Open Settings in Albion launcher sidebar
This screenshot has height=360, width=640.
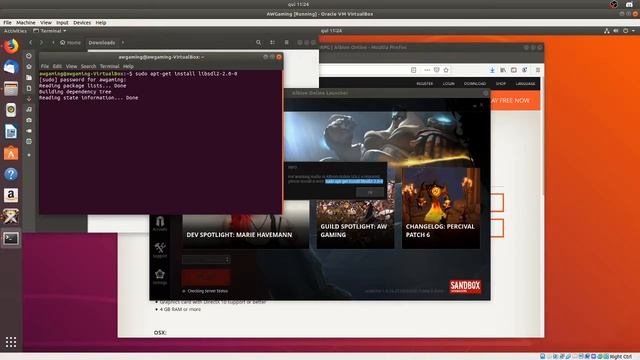[160, 277]
